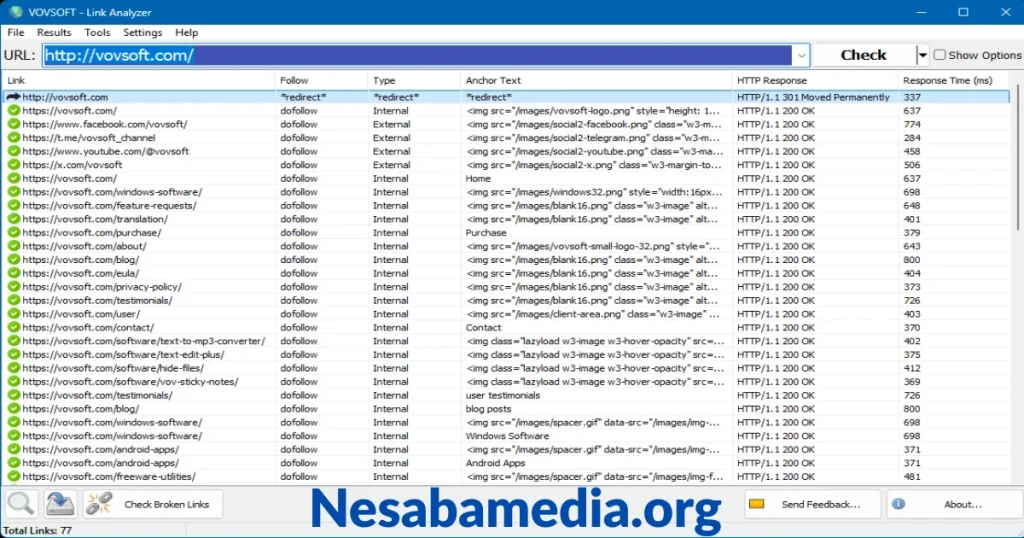Click green check icon for translation row

point(13,219)
